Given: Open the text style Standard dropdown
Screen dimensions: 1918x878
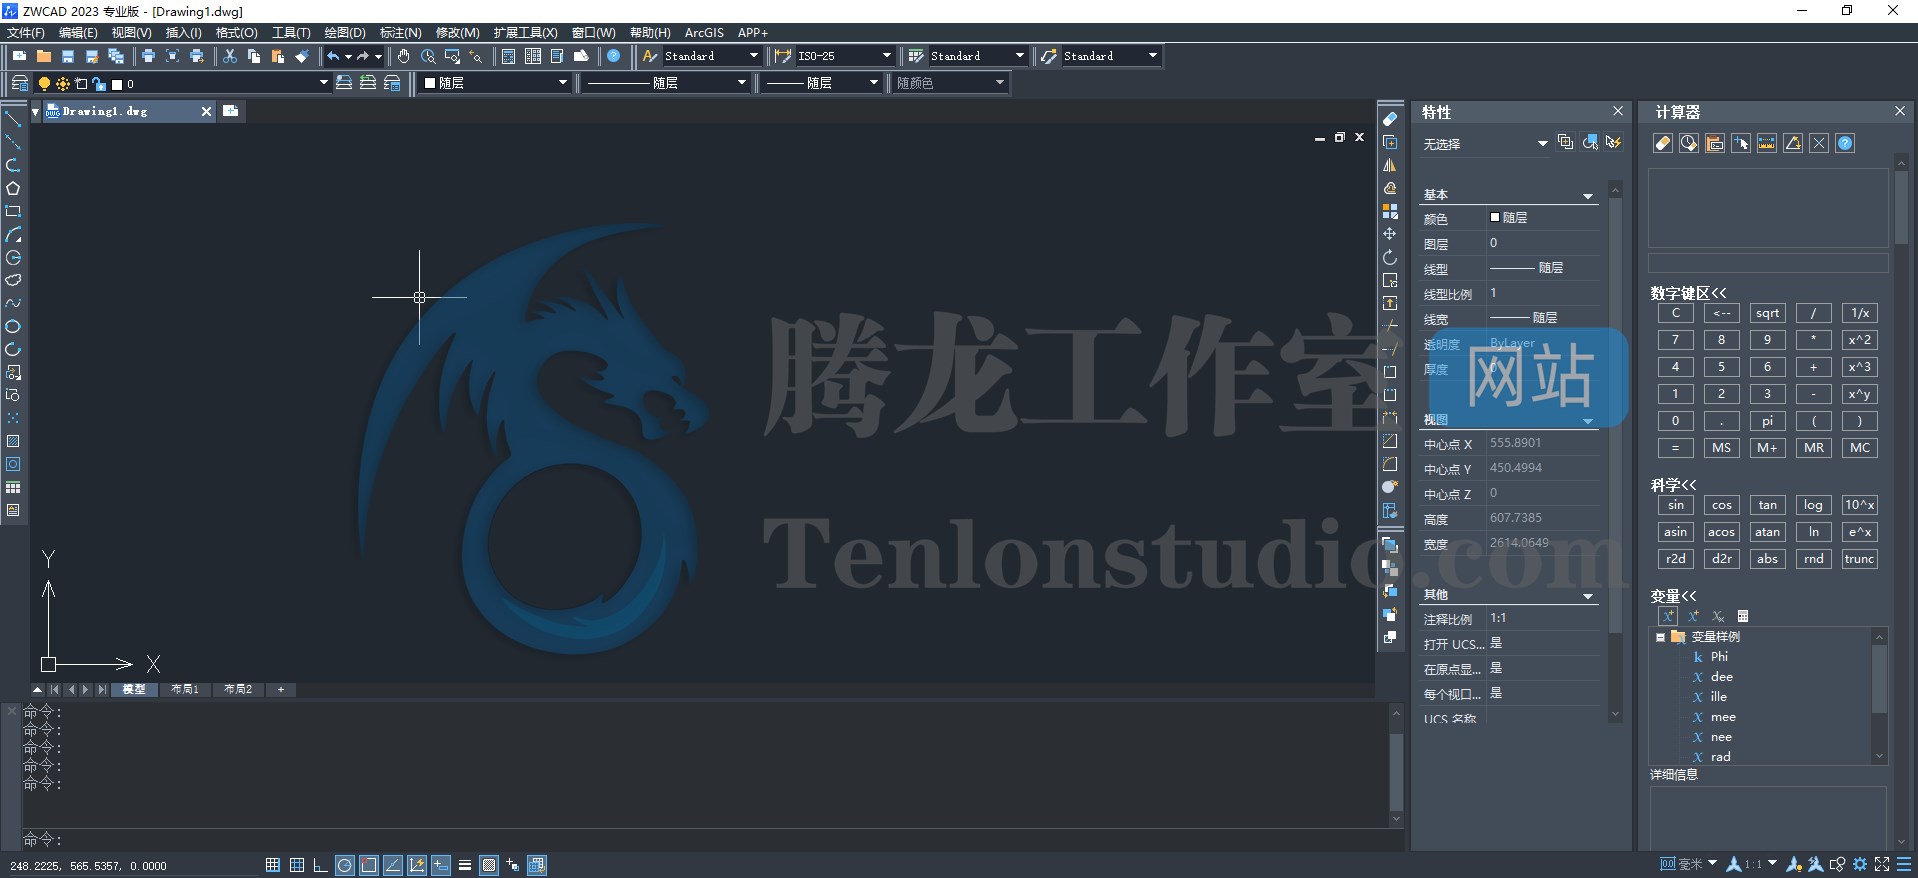Looking at the screenshot, I should tap(711, 56).
